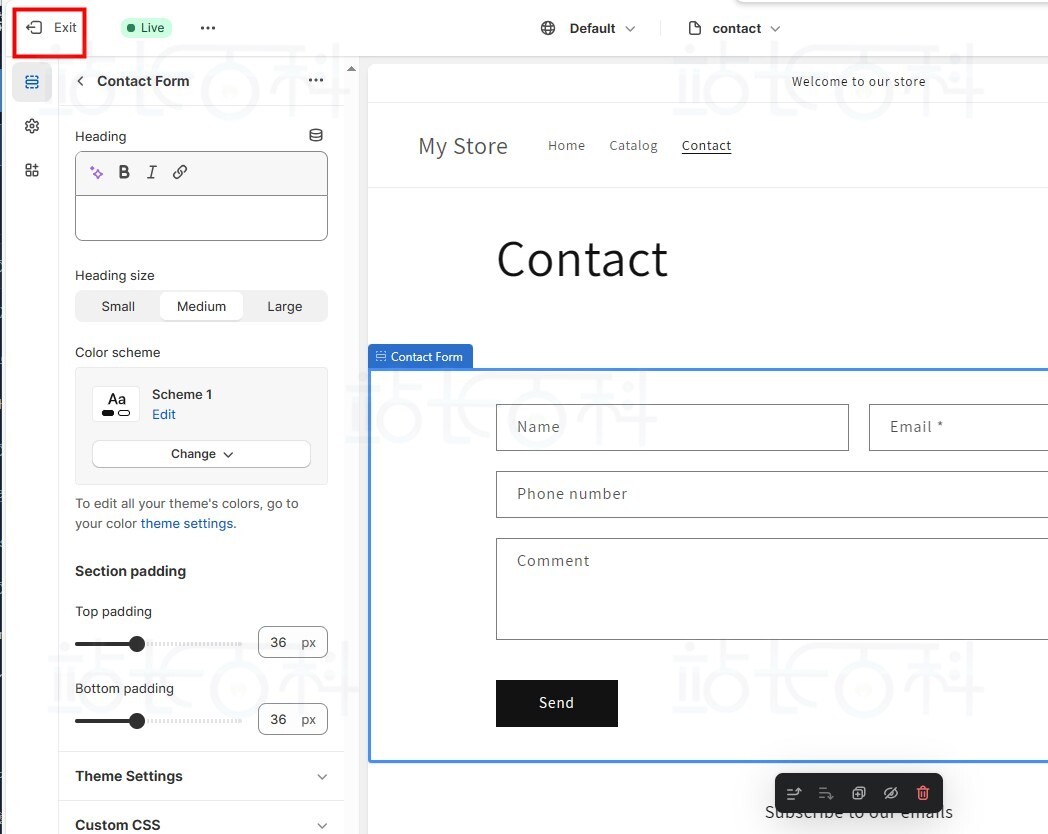Toggle bold formatting in Heading field

124,172
